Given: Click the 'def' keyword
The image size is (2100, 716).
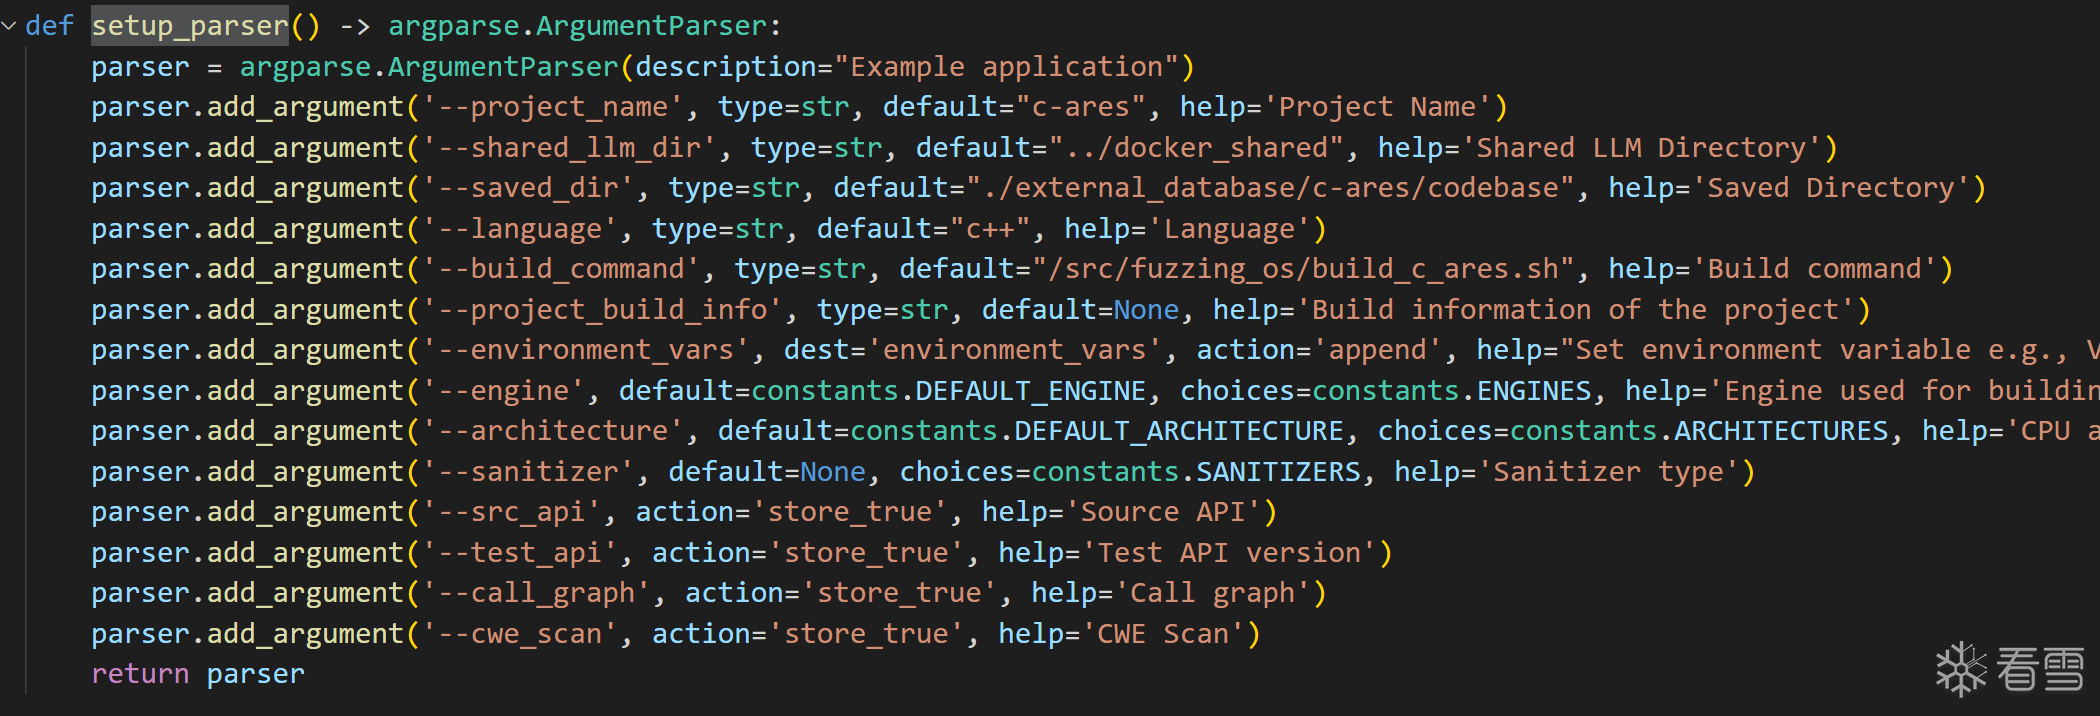Looking at the screenshot, I should (49, 26).
